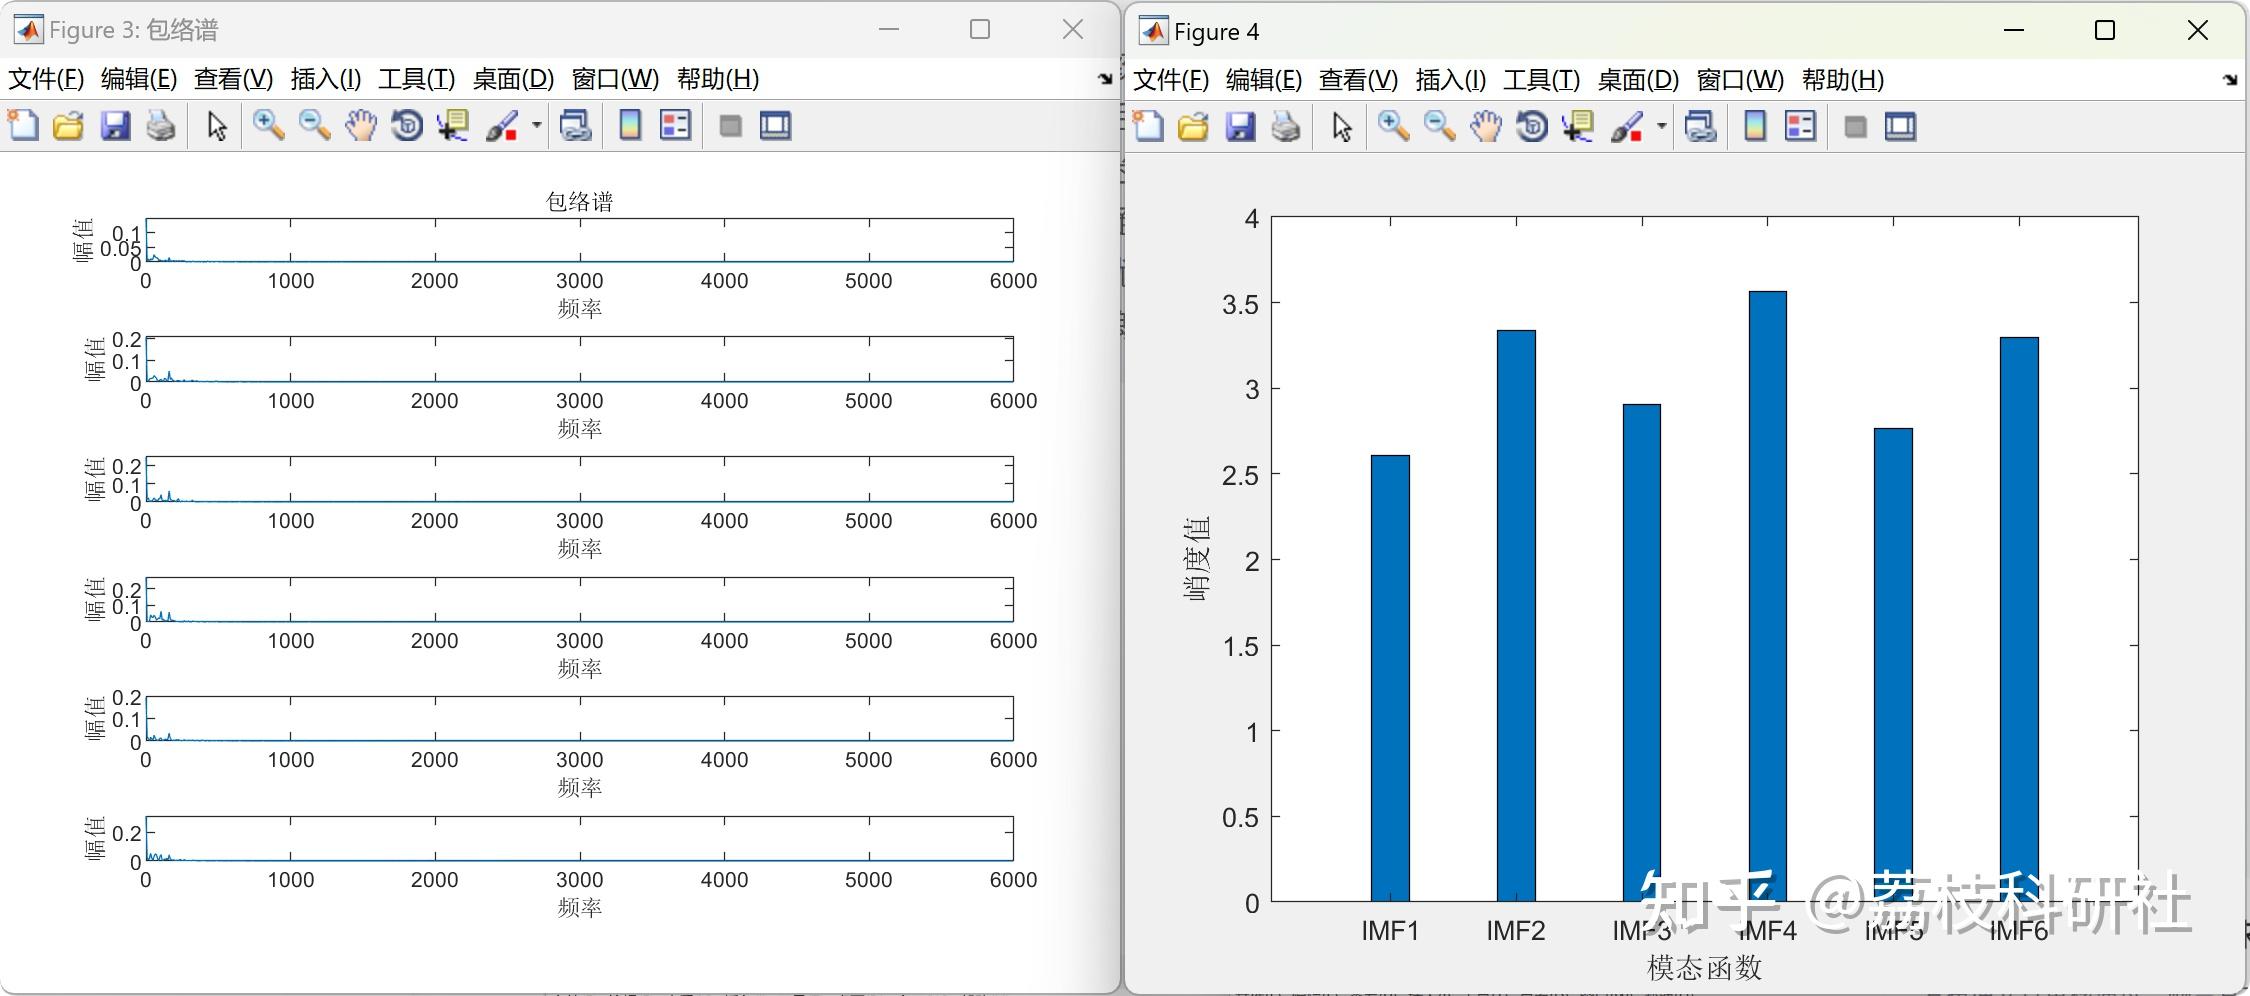Screen dimensions: 2250x996
Task: Toggle Zoom Out mode in Figure 3
Action: tap(313, 126)
